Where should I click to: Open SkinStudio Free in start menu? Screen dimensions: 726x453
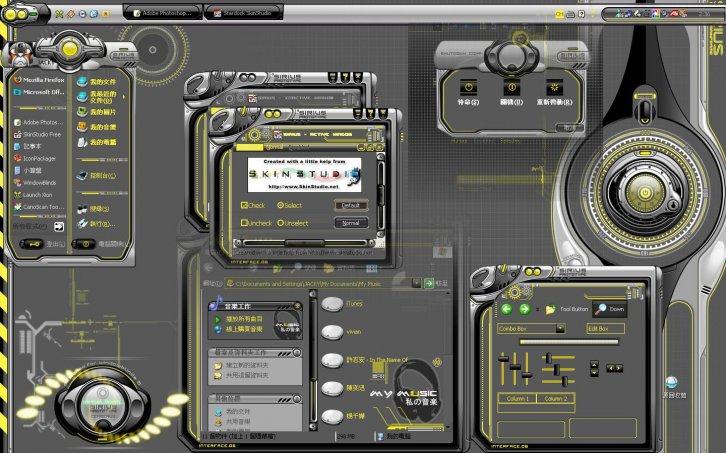(38, 134)
